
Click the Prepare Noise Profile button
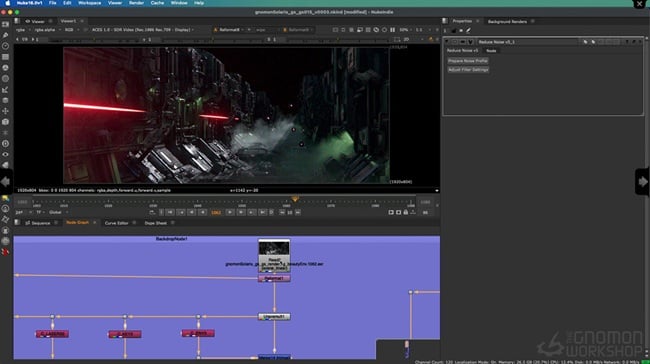click(468, 61)
